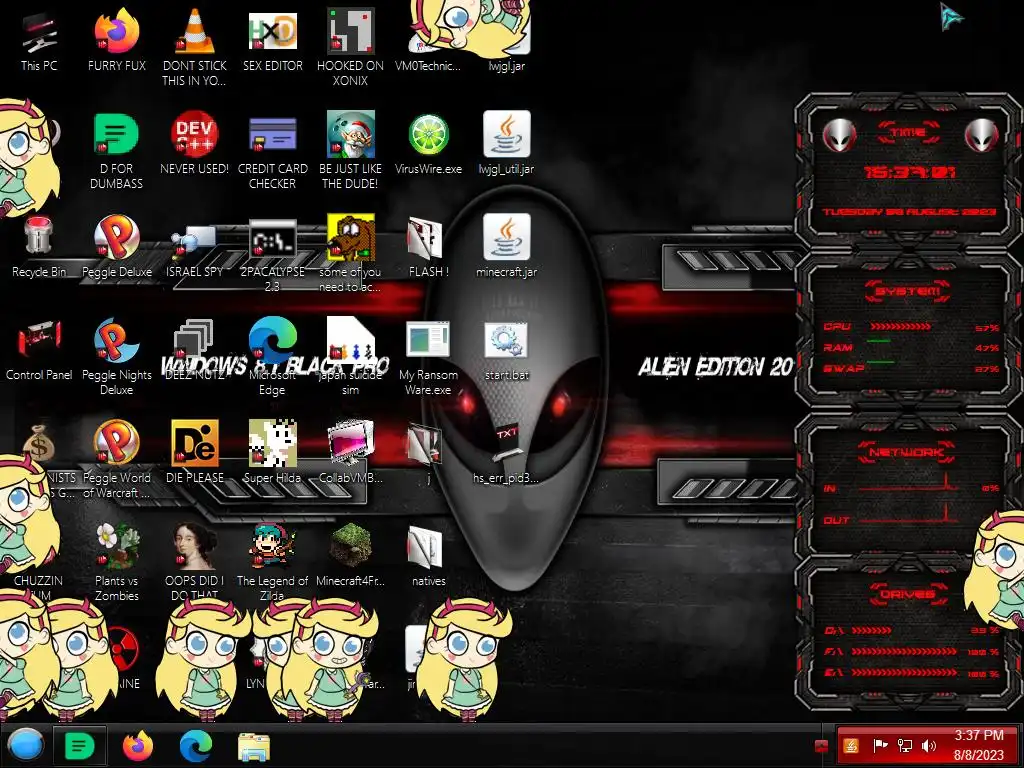Screen dimensions: 1024x768
Task: Open the Java tray icon
Action: 850,745
